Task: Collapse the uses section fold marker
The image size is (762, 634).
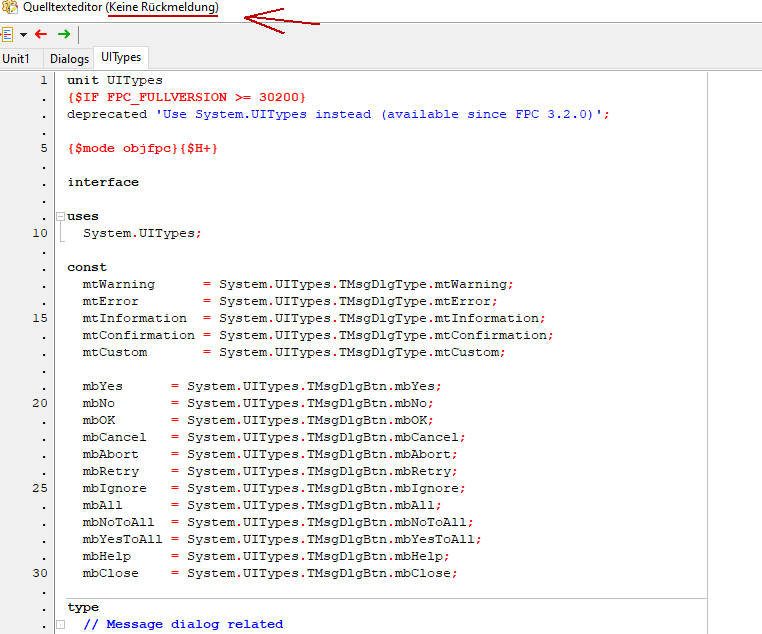Action: (x=61, y=216)
